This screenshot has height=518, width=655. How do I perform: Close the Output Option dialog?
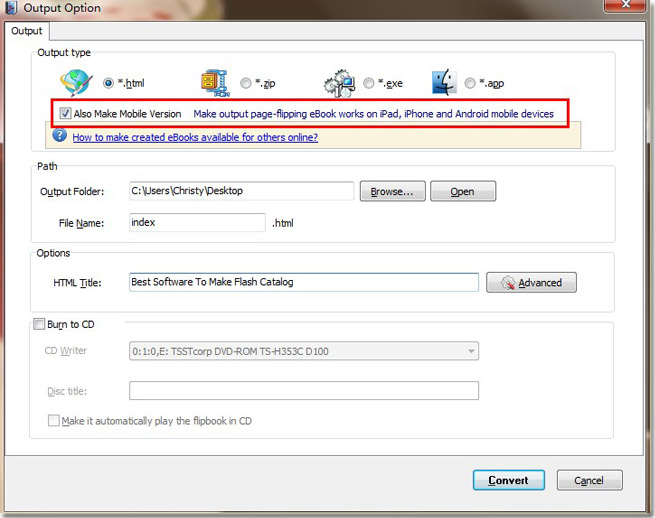(625, 5)
